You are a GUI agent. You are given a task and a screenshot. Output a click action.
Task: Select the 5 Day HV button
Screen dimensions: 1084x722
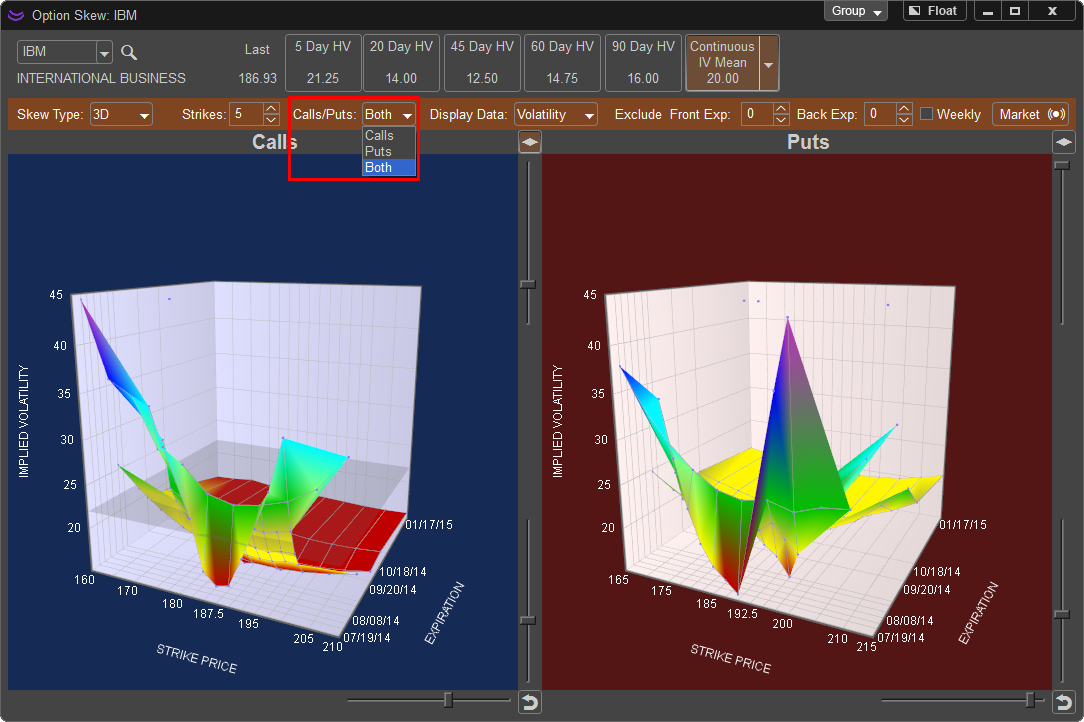coord(323,62)
